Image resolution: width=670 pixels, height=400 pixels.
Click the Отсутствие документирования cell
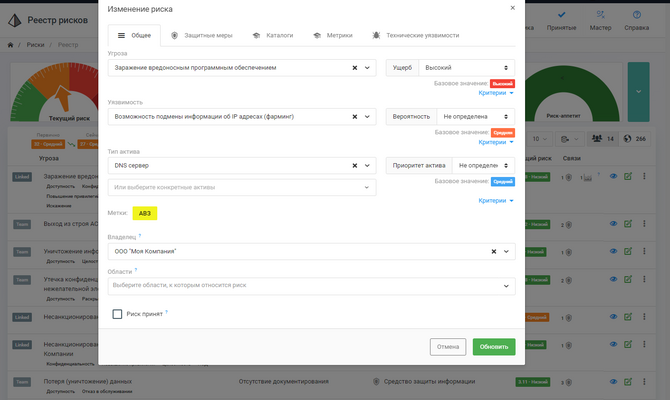[283, 382]
